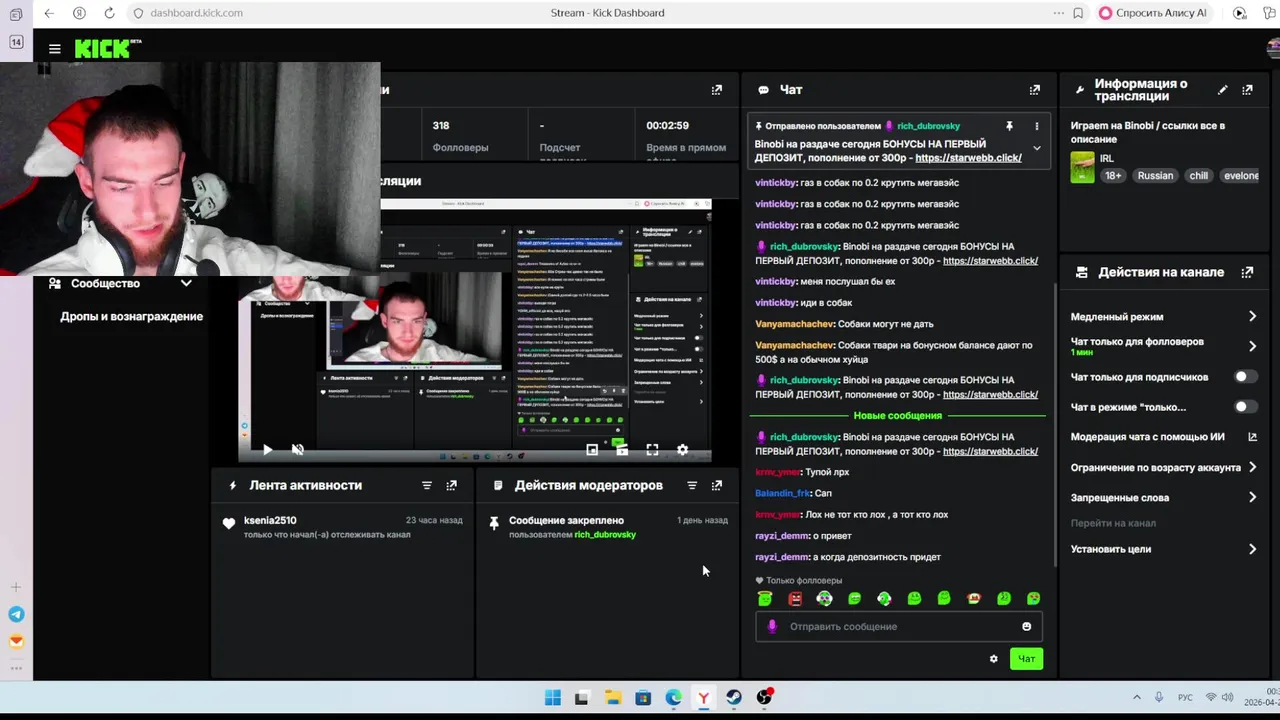Open File Explorer in taskbar
The width and height of the screenshot is (1280, 720).
click(612, 698)
